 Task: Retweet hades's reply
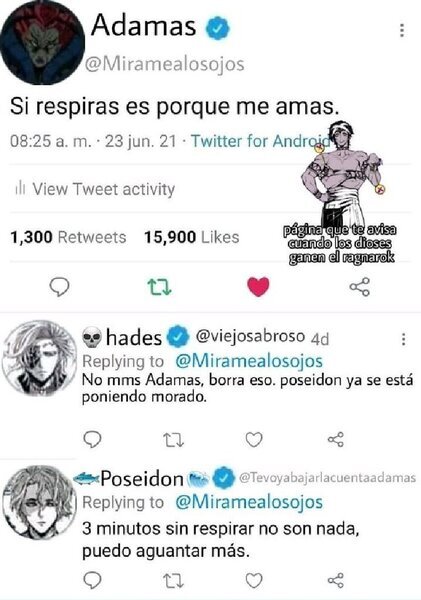173,440
